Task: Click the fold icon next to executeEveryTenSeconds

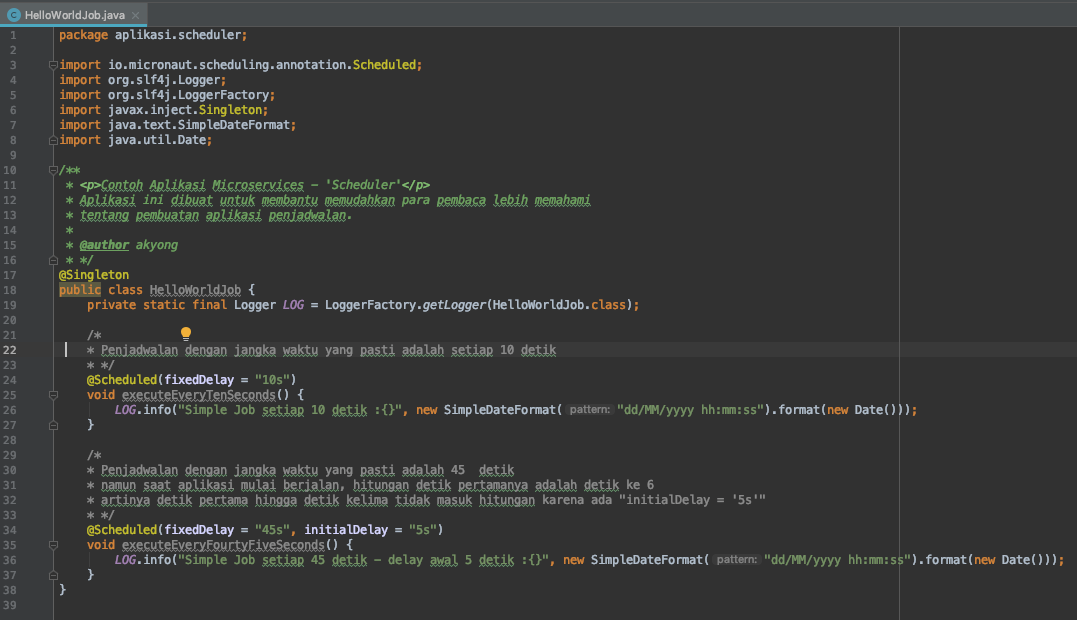Action: click(x=53, y=394)
